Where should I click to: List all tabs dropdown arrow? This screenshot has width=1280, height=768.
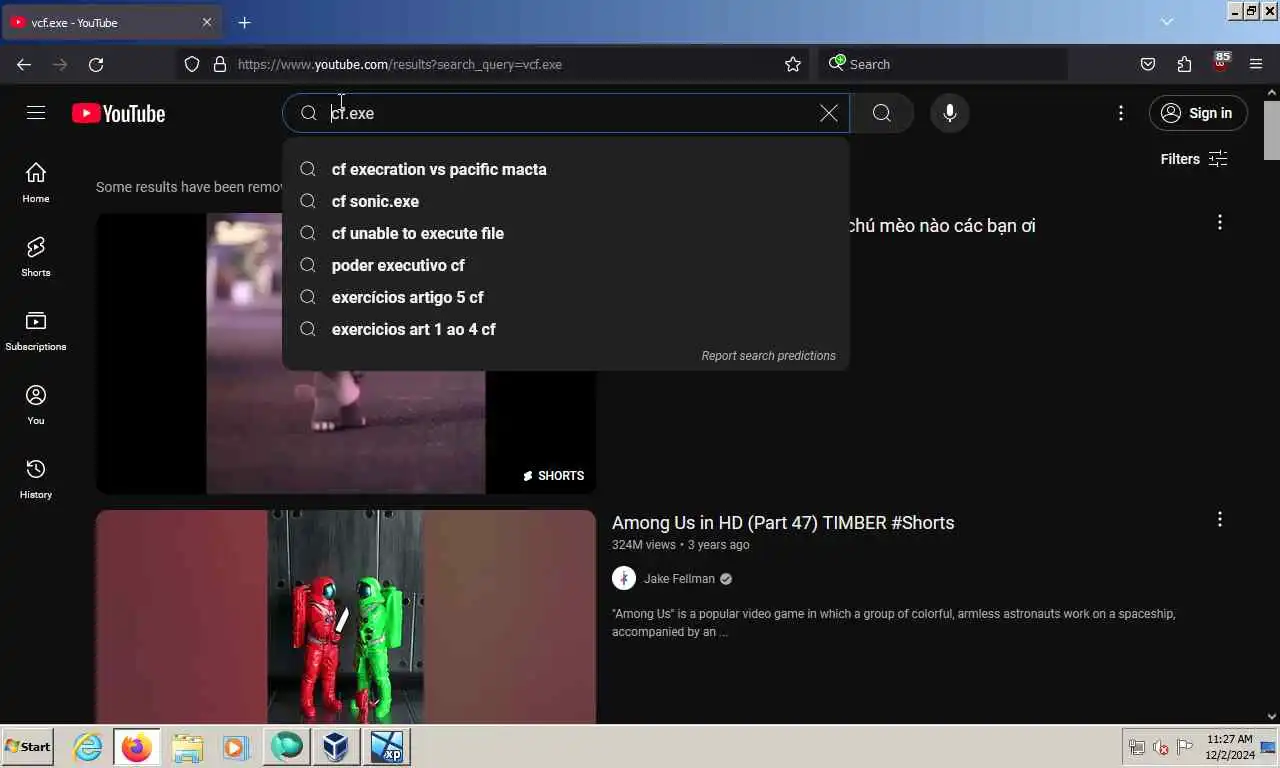(1167, 22)
